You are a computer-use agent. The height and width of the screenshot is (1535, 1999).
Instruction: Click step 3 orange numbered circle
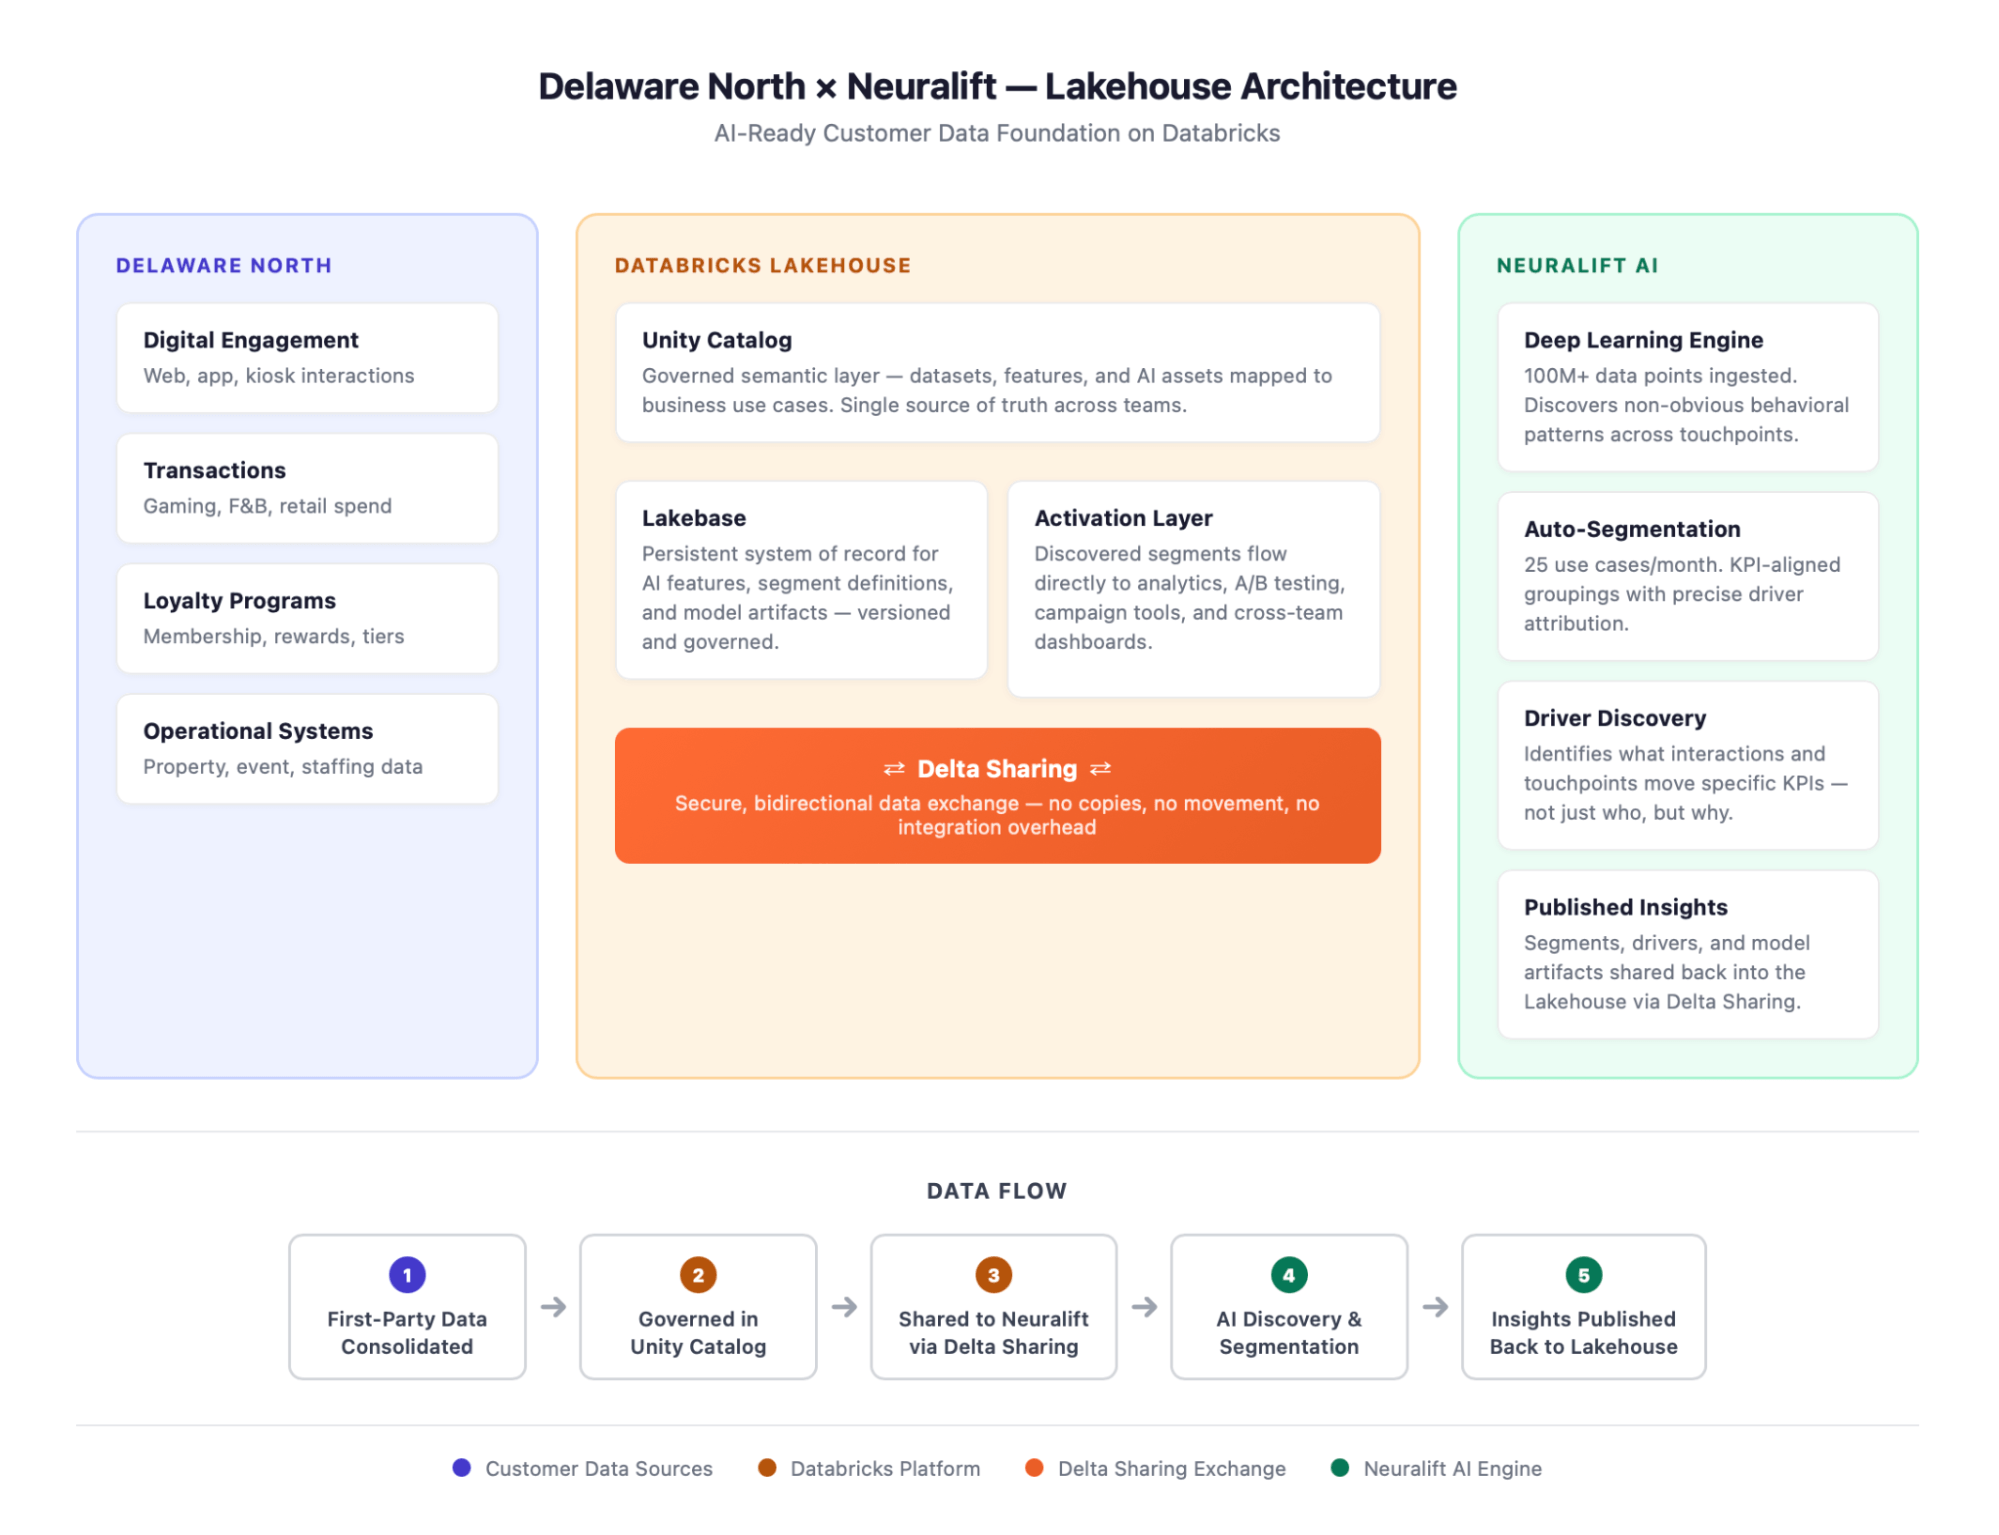coord(993,1275)
